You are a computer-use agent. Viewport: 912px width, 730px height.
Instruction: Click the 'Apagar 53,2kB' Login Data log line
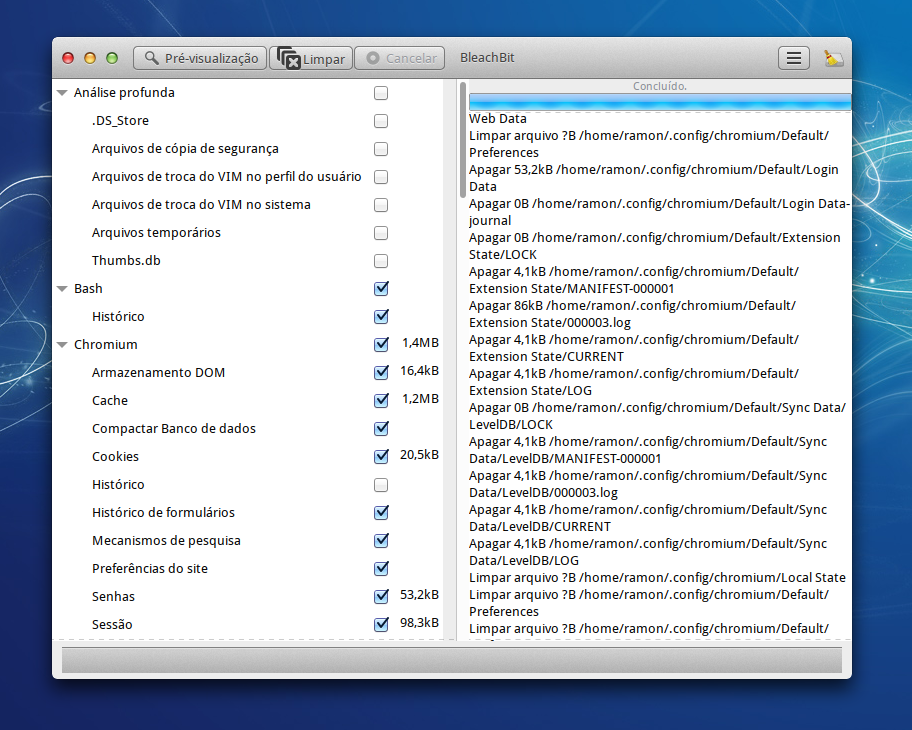point(654,178)
